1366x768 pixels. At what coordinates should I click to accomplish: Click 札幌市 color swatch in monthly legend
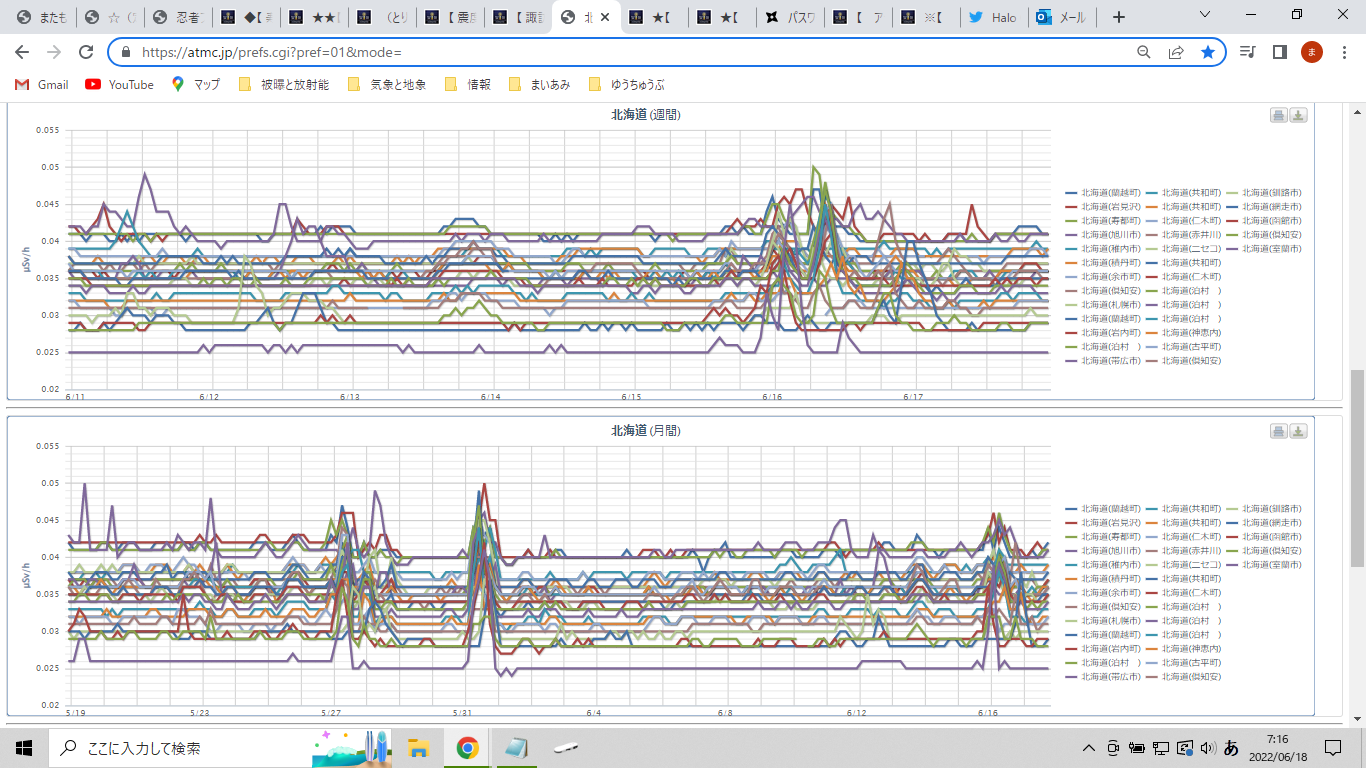pos(1071,621)
